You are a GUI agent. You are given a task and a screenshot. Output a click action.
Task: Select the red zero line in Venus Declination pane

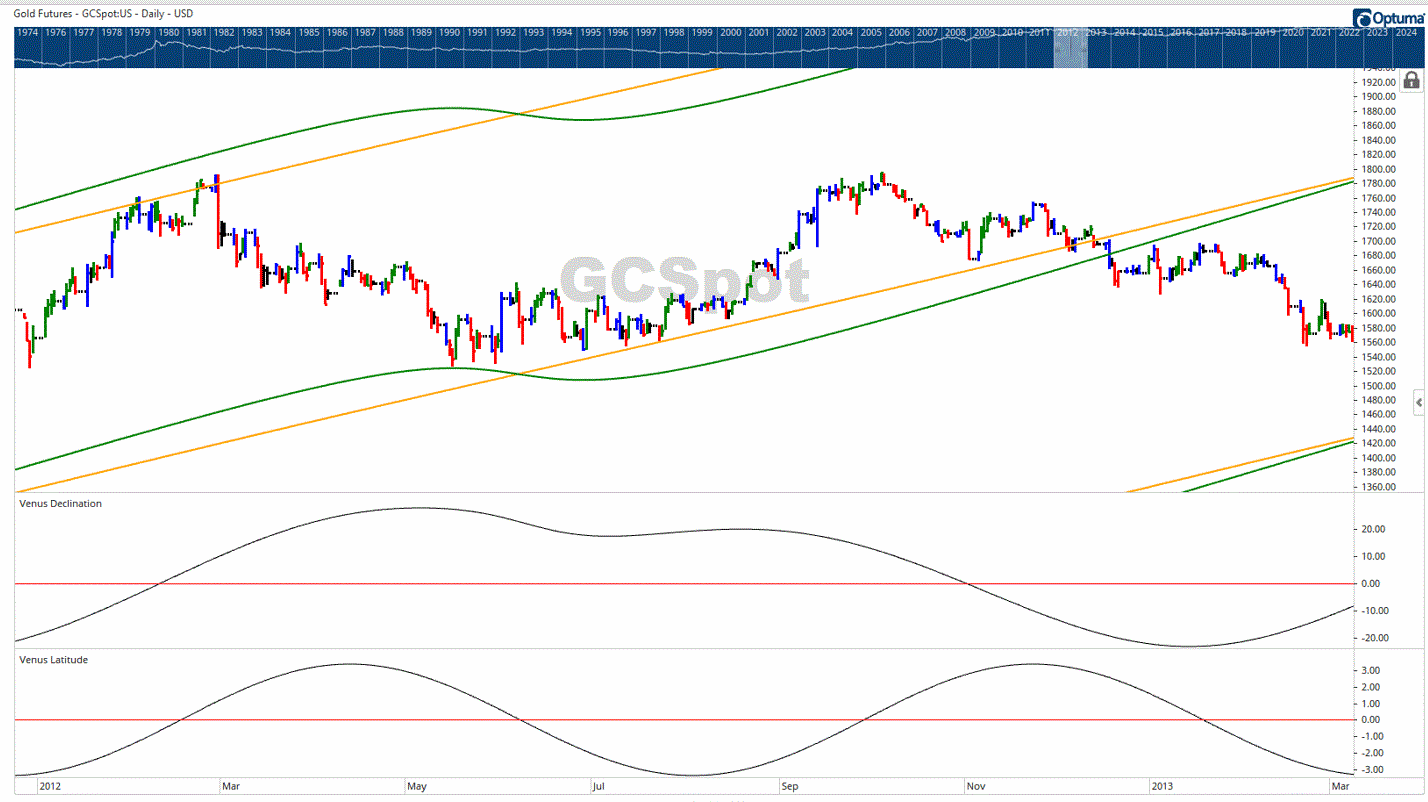click(684, 583)
